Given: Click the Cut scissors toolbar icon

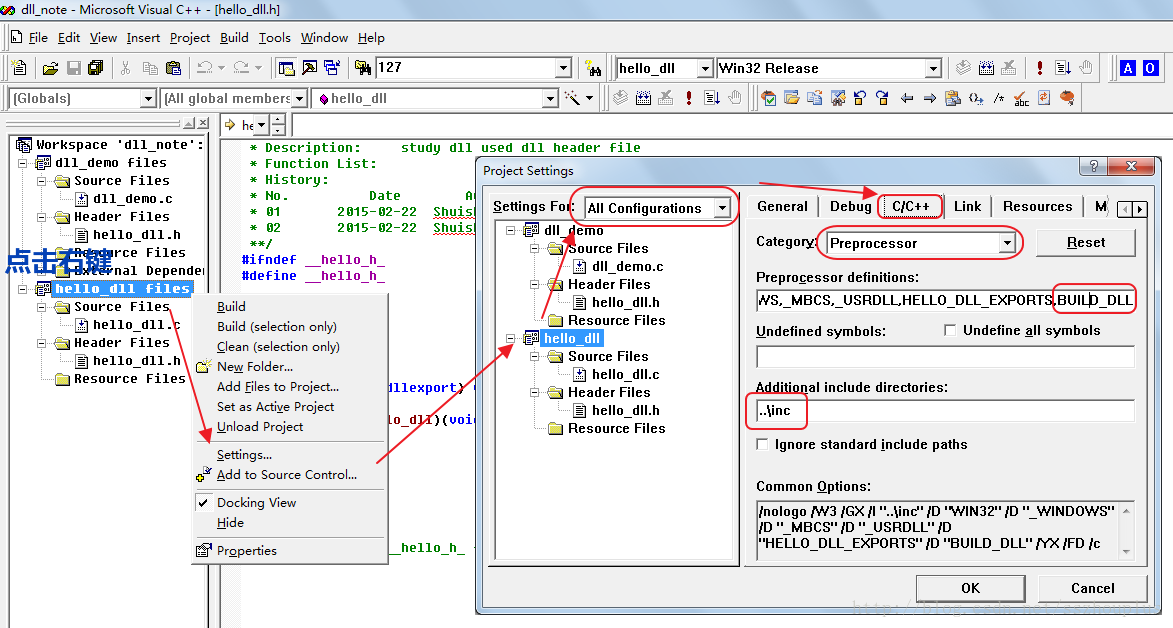Looking at the screenshot, I should coord(126,68).
